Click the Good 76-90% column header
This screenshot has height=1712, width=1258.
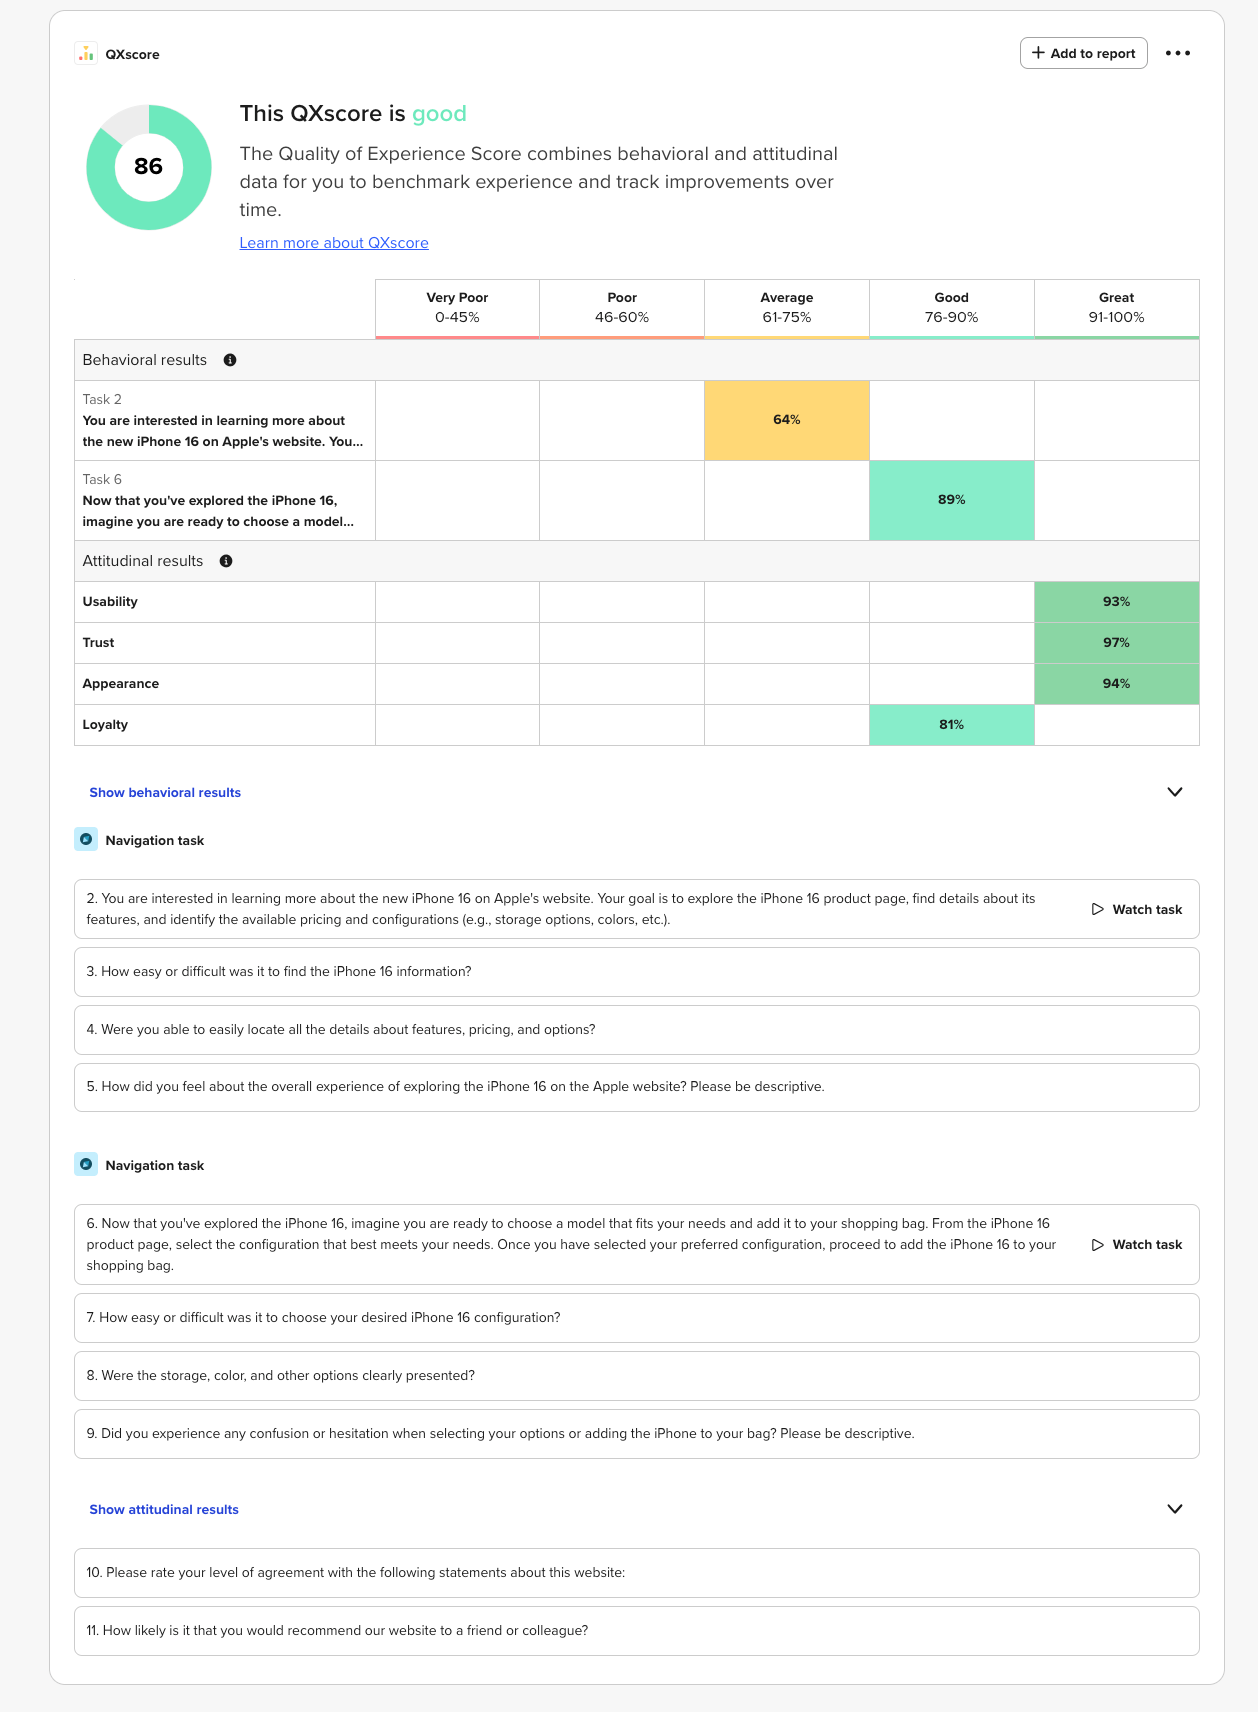[x=952, y=308]
